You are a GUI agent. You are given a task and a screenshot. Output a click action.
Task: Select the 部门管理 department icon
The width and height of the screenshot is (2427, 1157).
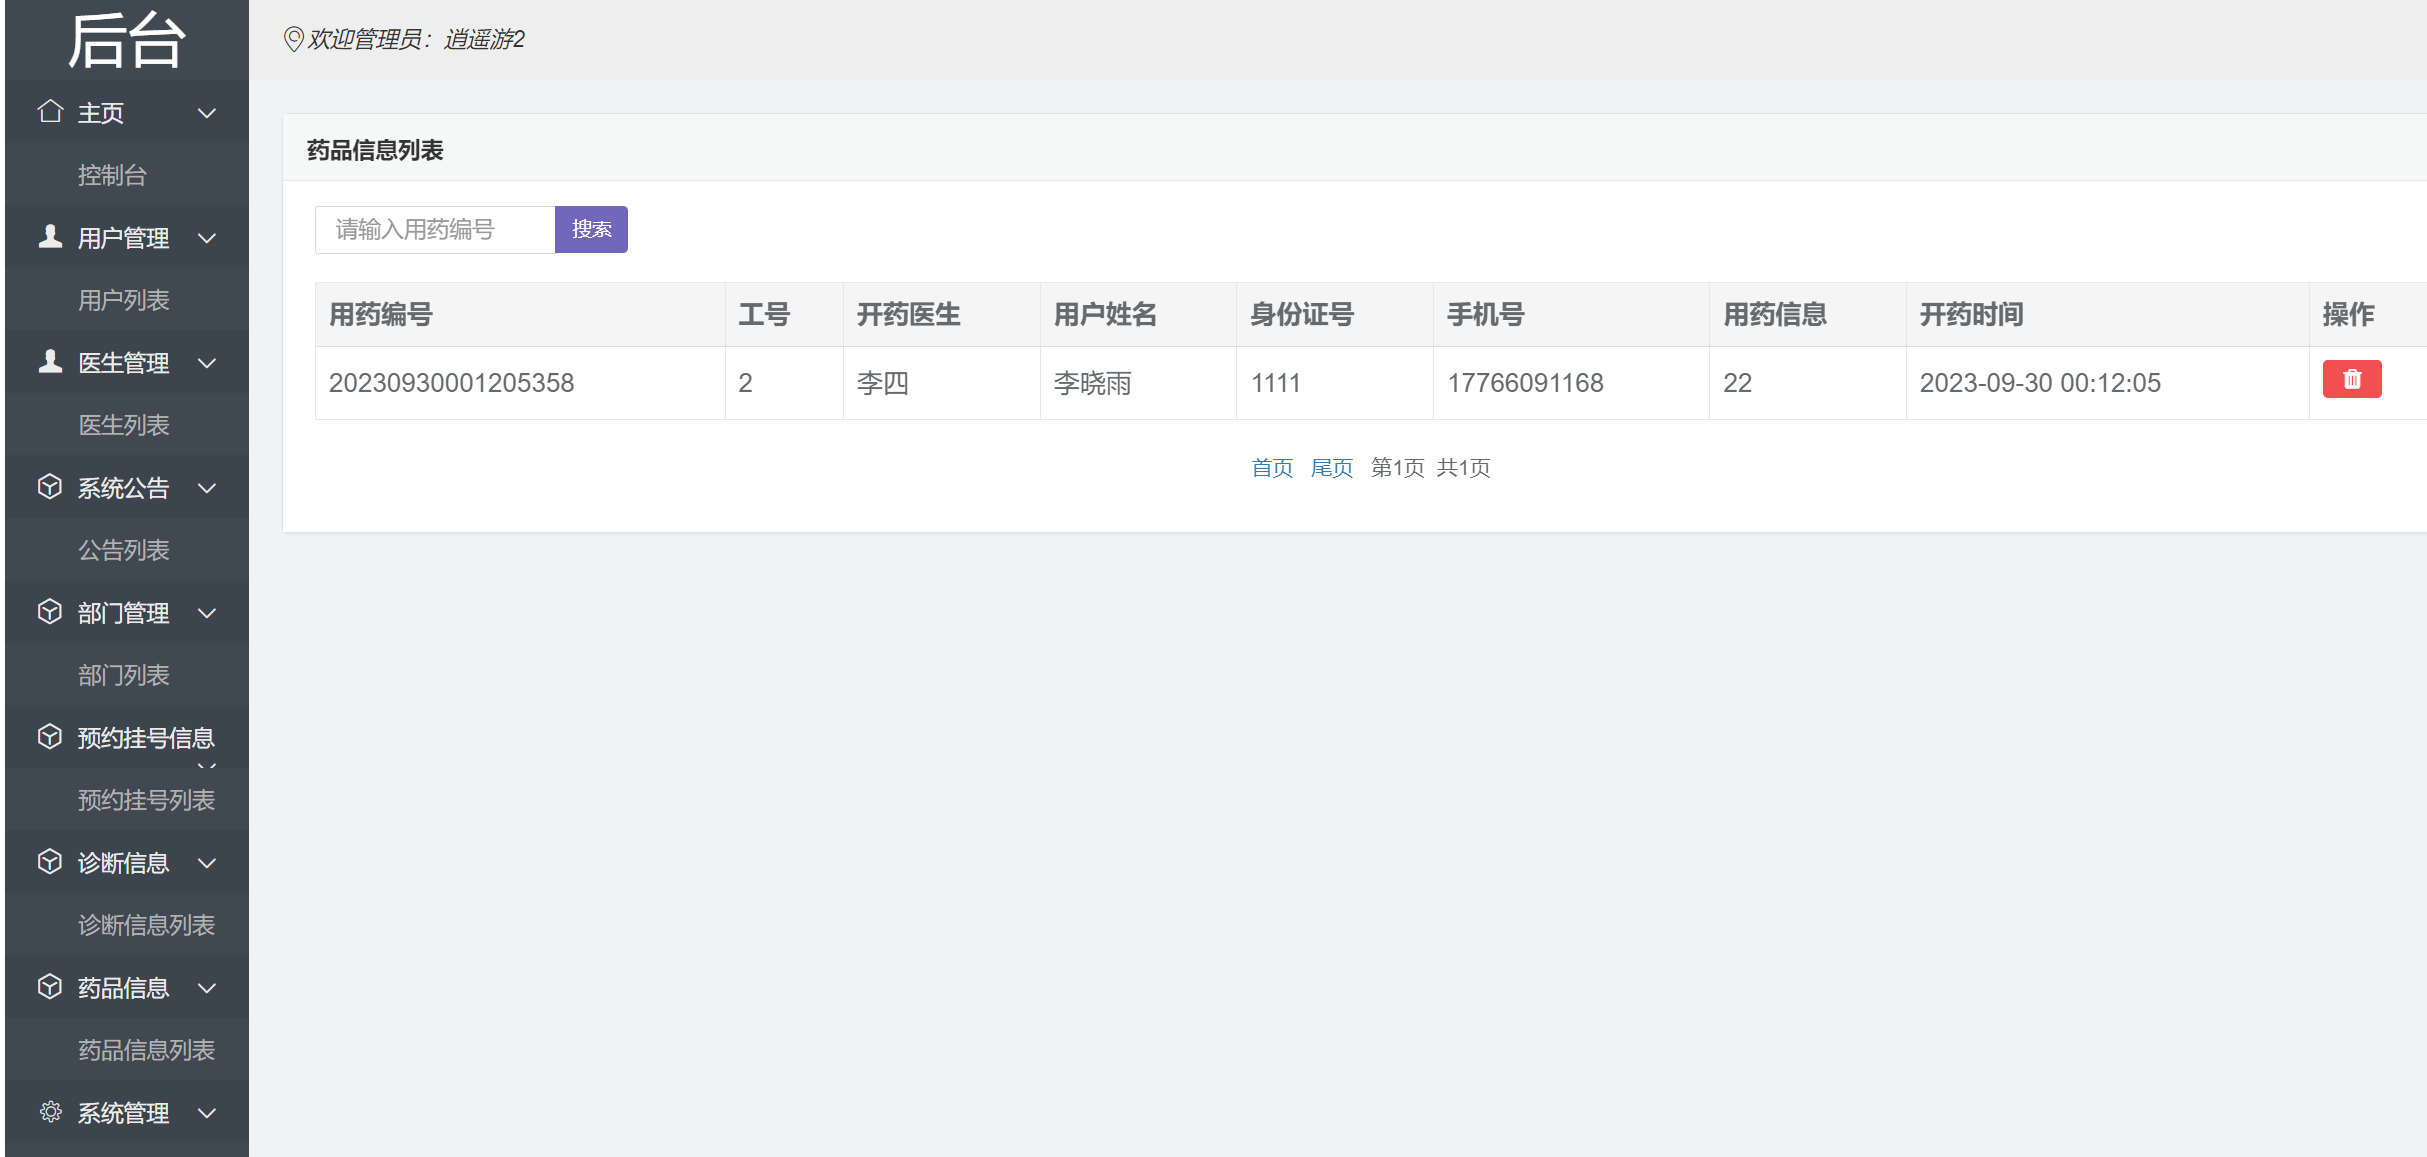tap(50, 612)
